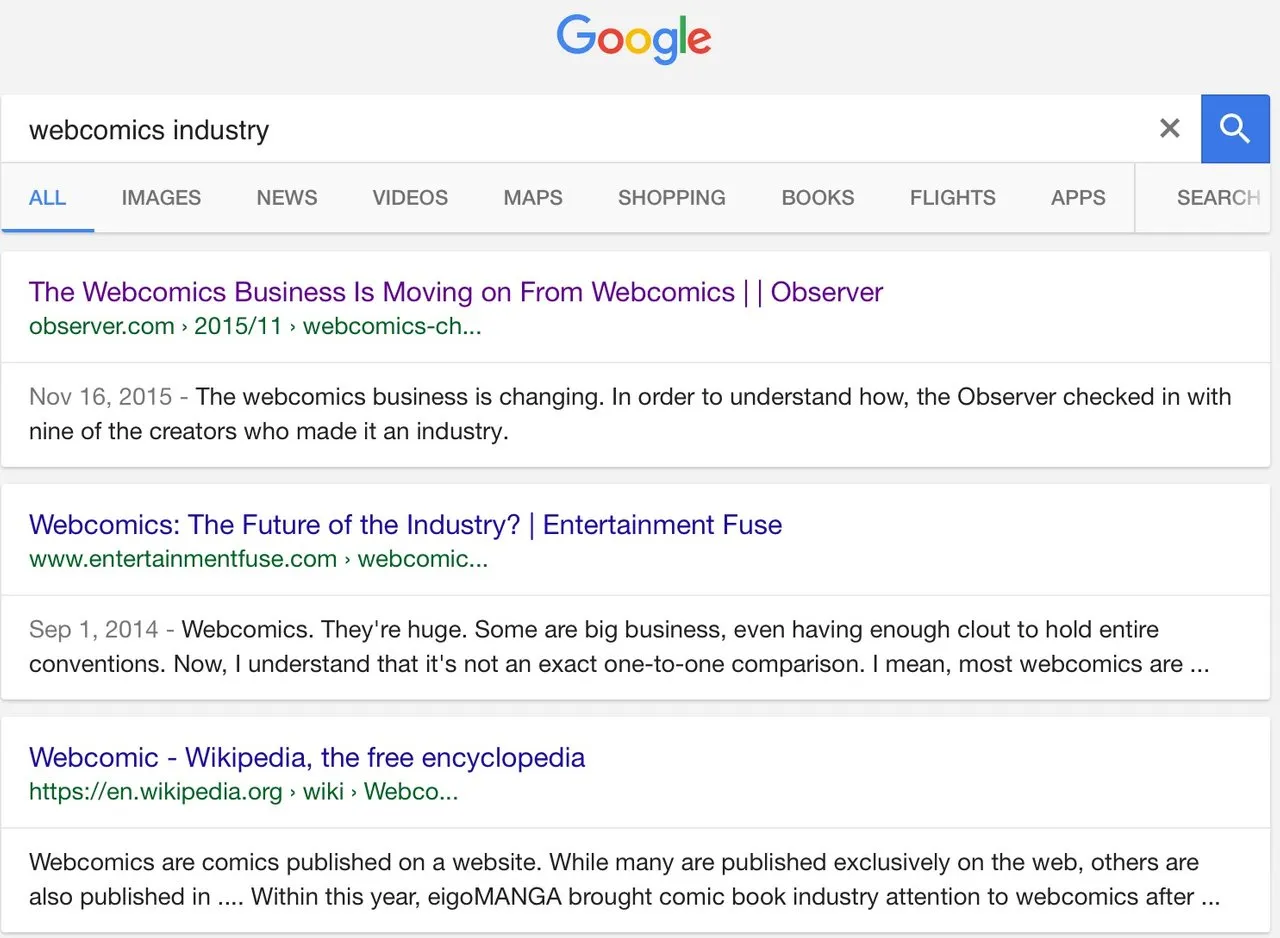Screen dimensions: 1280x938
Task: Go to the SHOPPING tab
Action: [672, 198]
